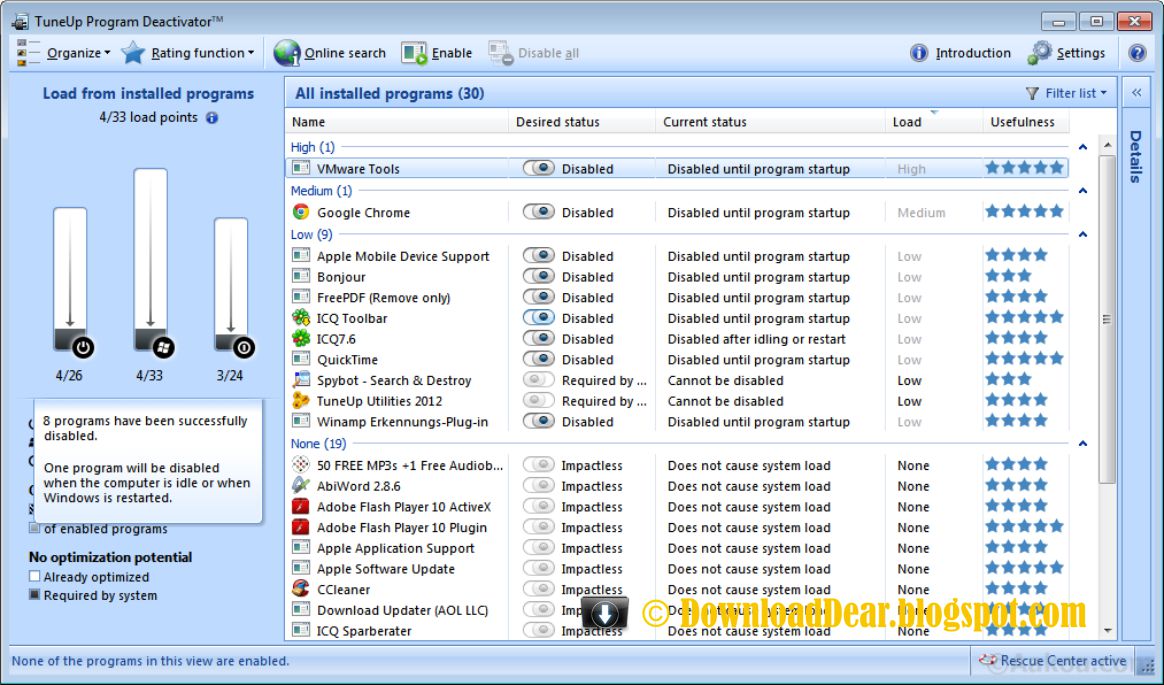
Task: Check the Already optimized checkbox
Action: (x=34, y=576)
